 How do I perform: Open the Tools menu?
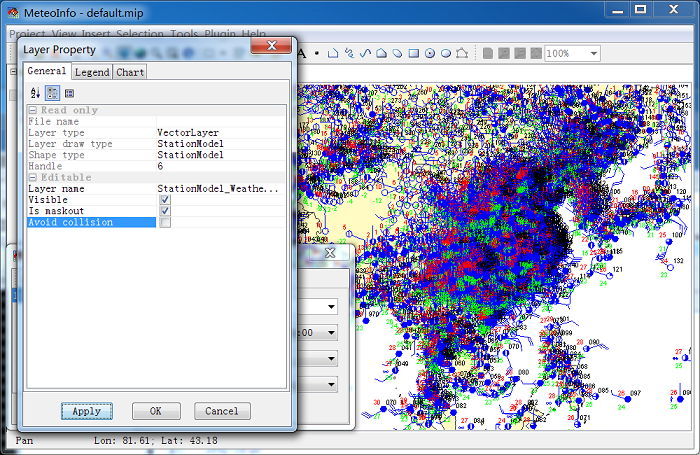(x=184, y=34)
